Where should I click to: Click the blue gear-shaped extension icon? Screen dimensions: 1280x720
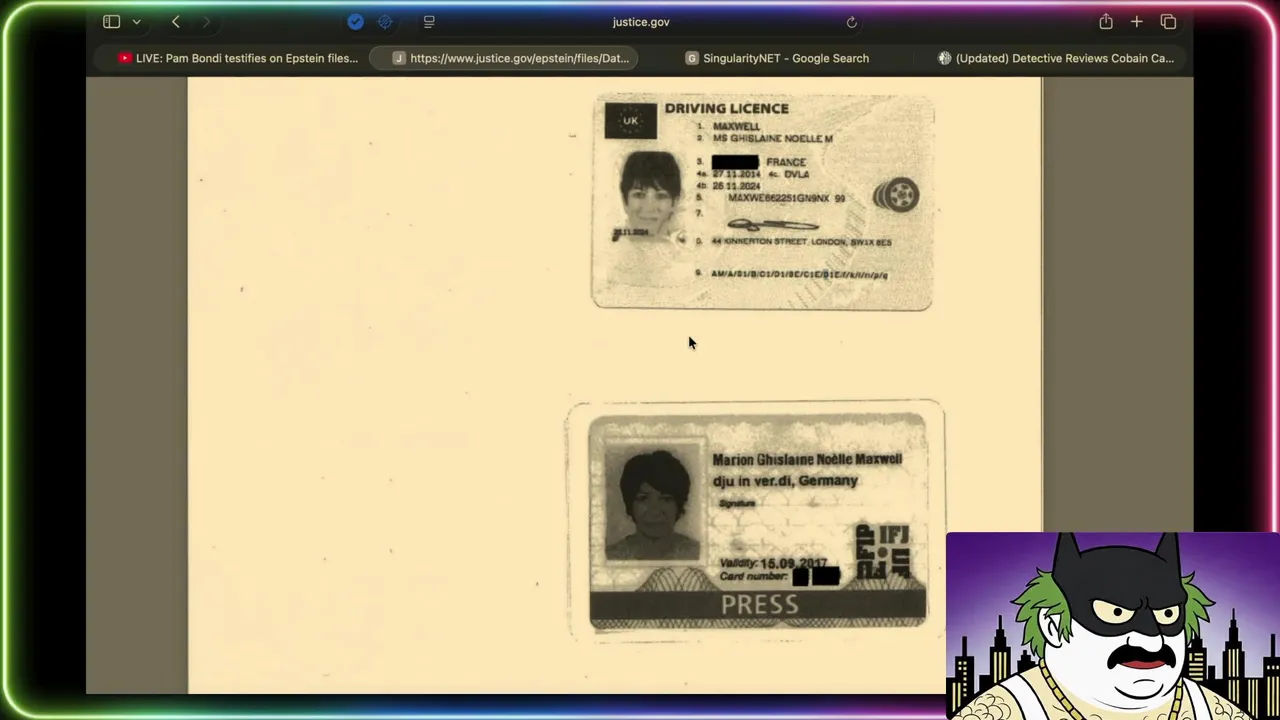pyautogui.click(x=385, y=22)
